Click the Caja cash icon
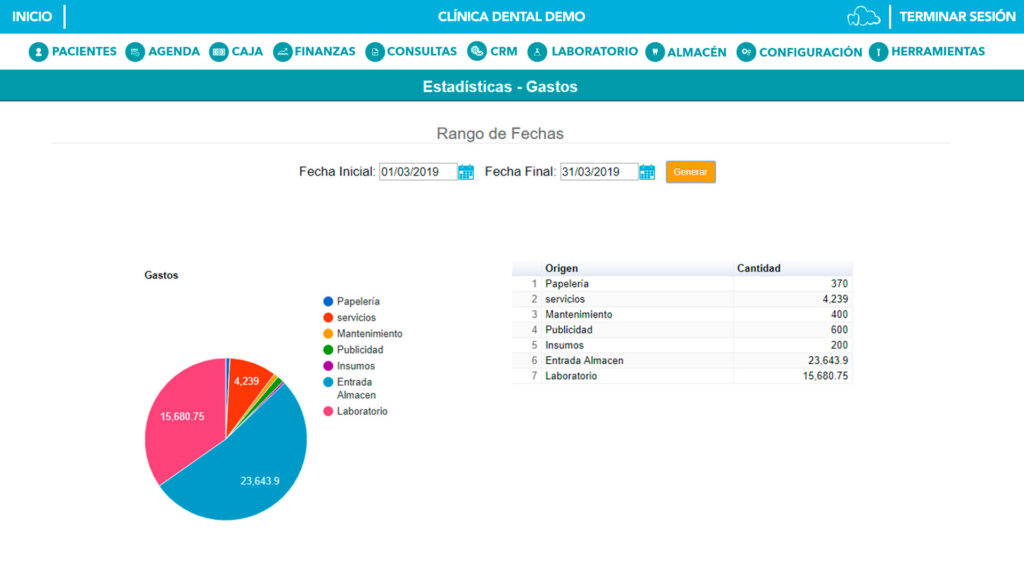1024x576 pixels. [219, 52]
